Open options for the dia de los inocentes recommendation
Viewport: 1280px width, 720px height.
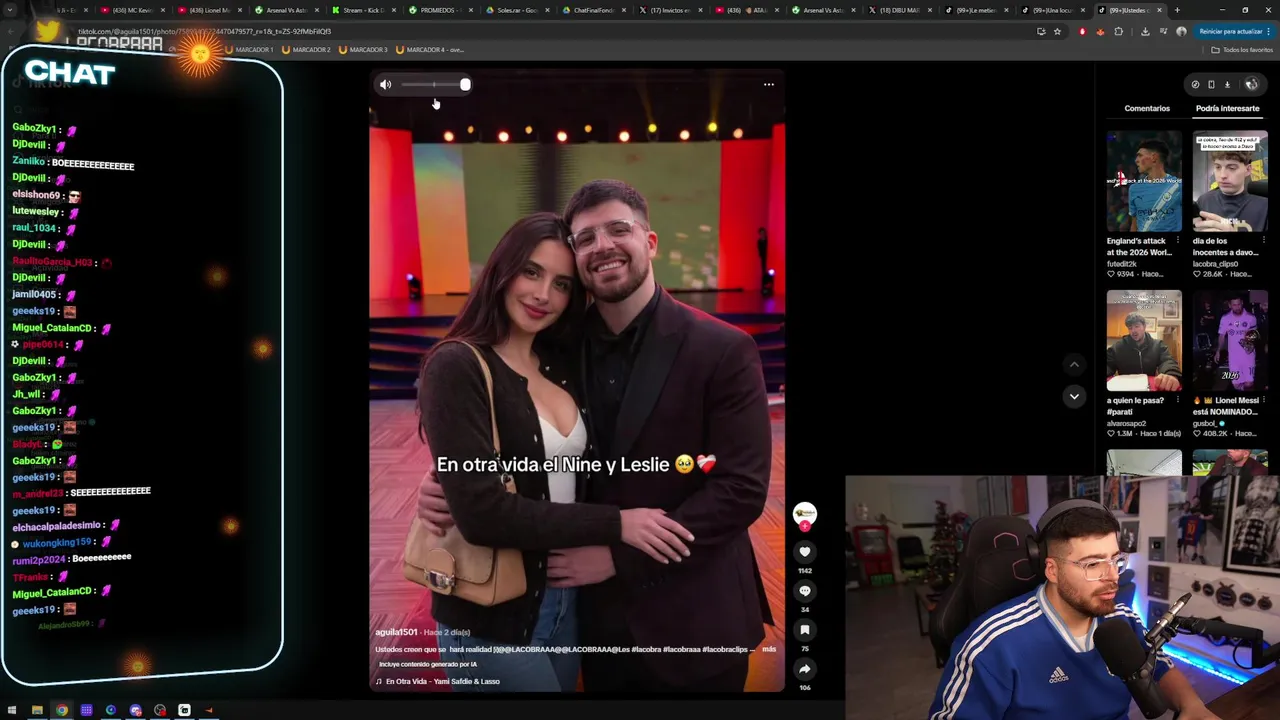coord(1264,241)
